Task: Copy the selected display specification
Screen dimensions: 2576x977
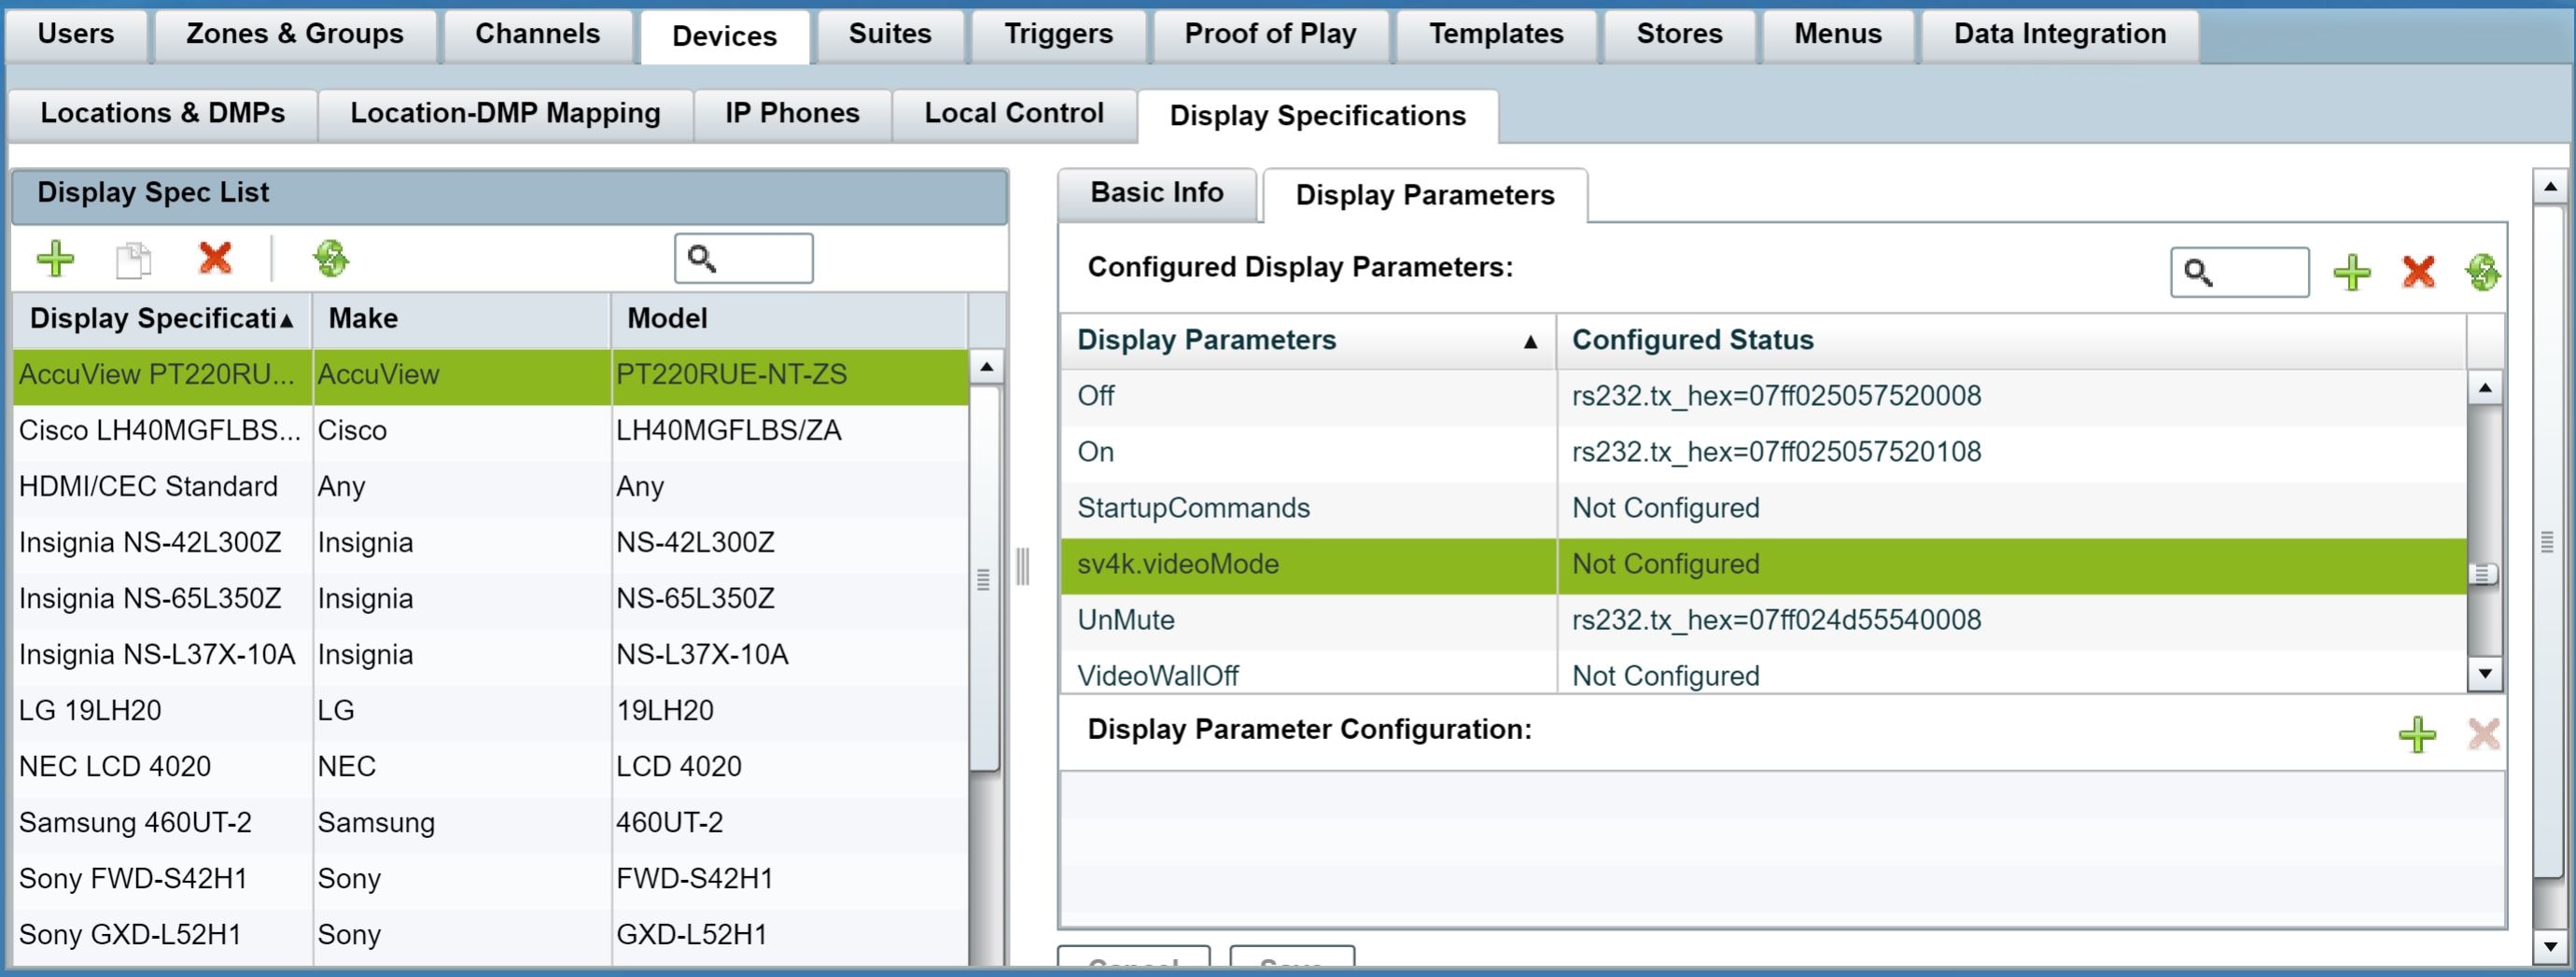Action: click(x=134, y=258)
